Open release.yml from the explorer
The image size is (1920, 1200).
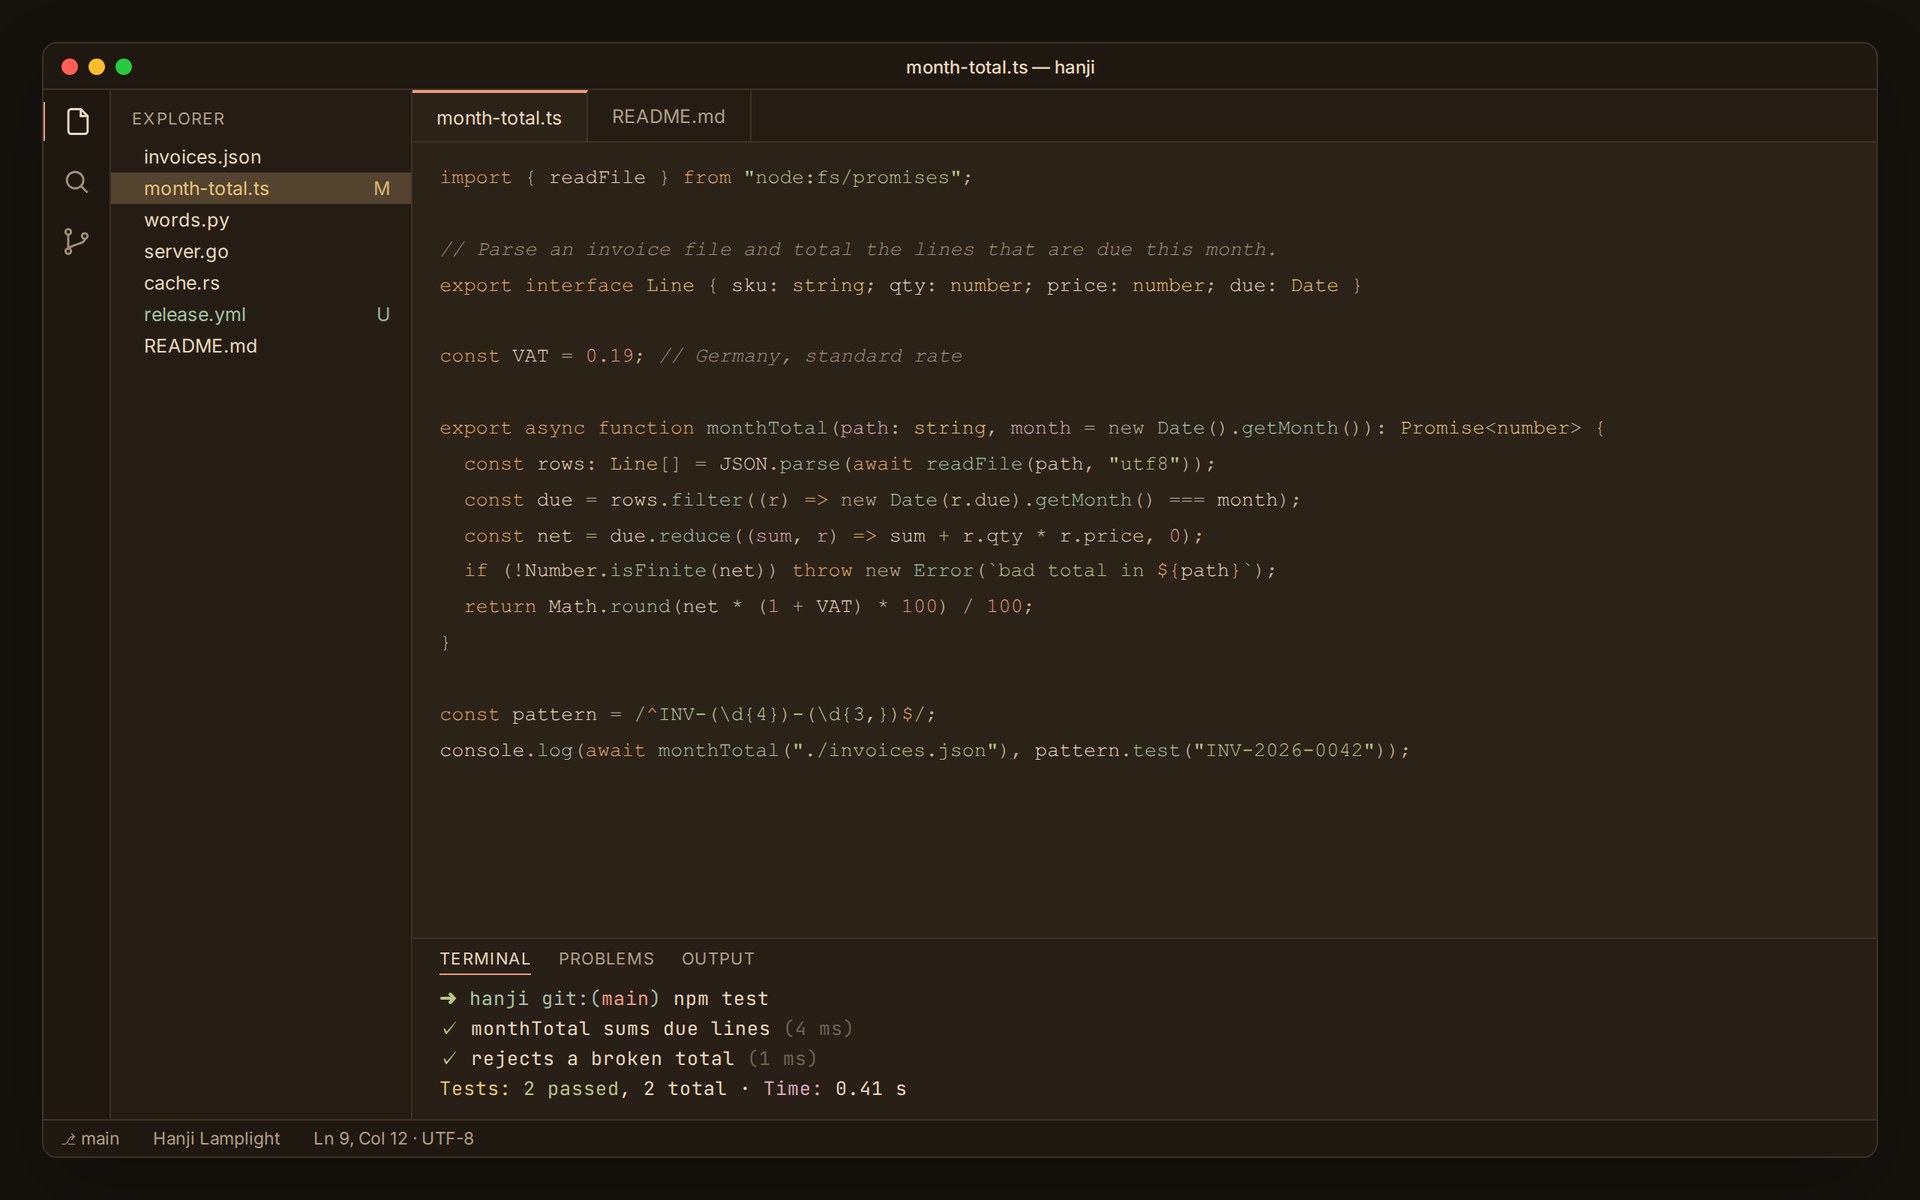tap(261, 314)
